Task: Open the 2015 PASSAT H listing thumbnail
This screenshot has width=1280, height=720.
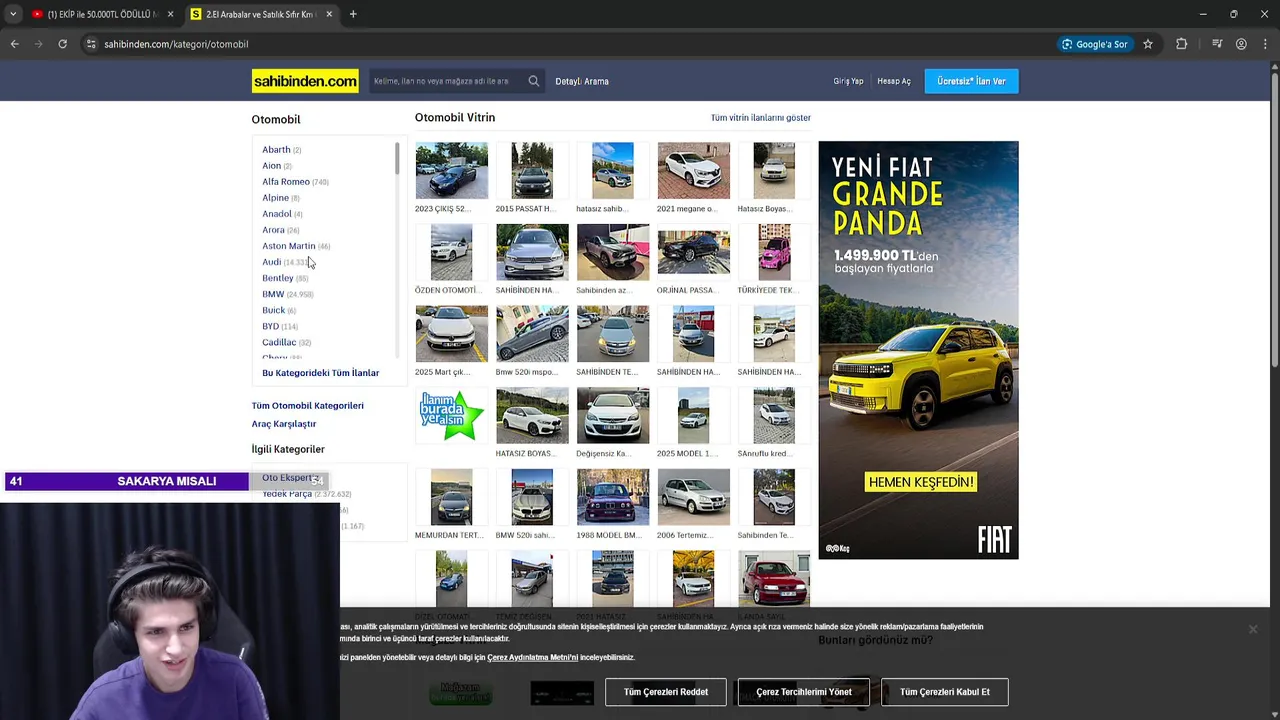Action: click(x=532, y=170)
